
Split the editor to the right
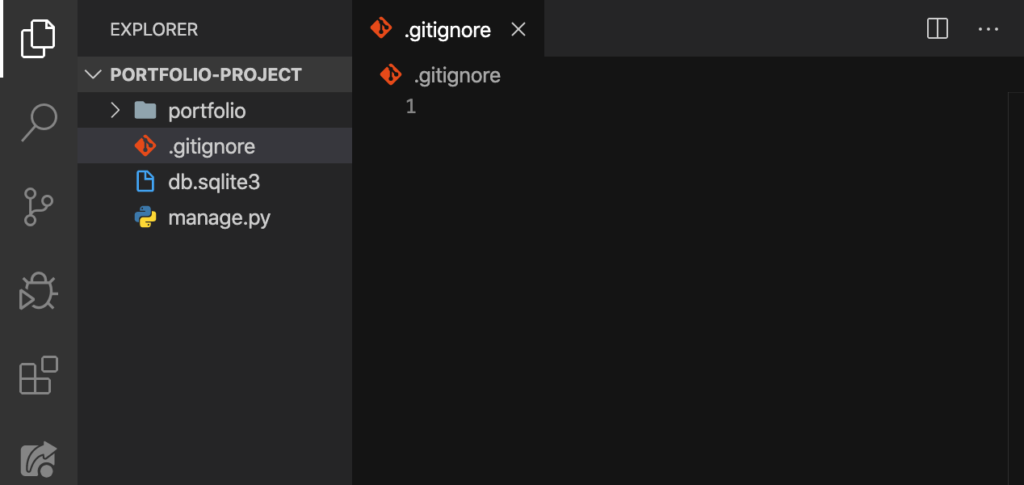pos(937,29)
